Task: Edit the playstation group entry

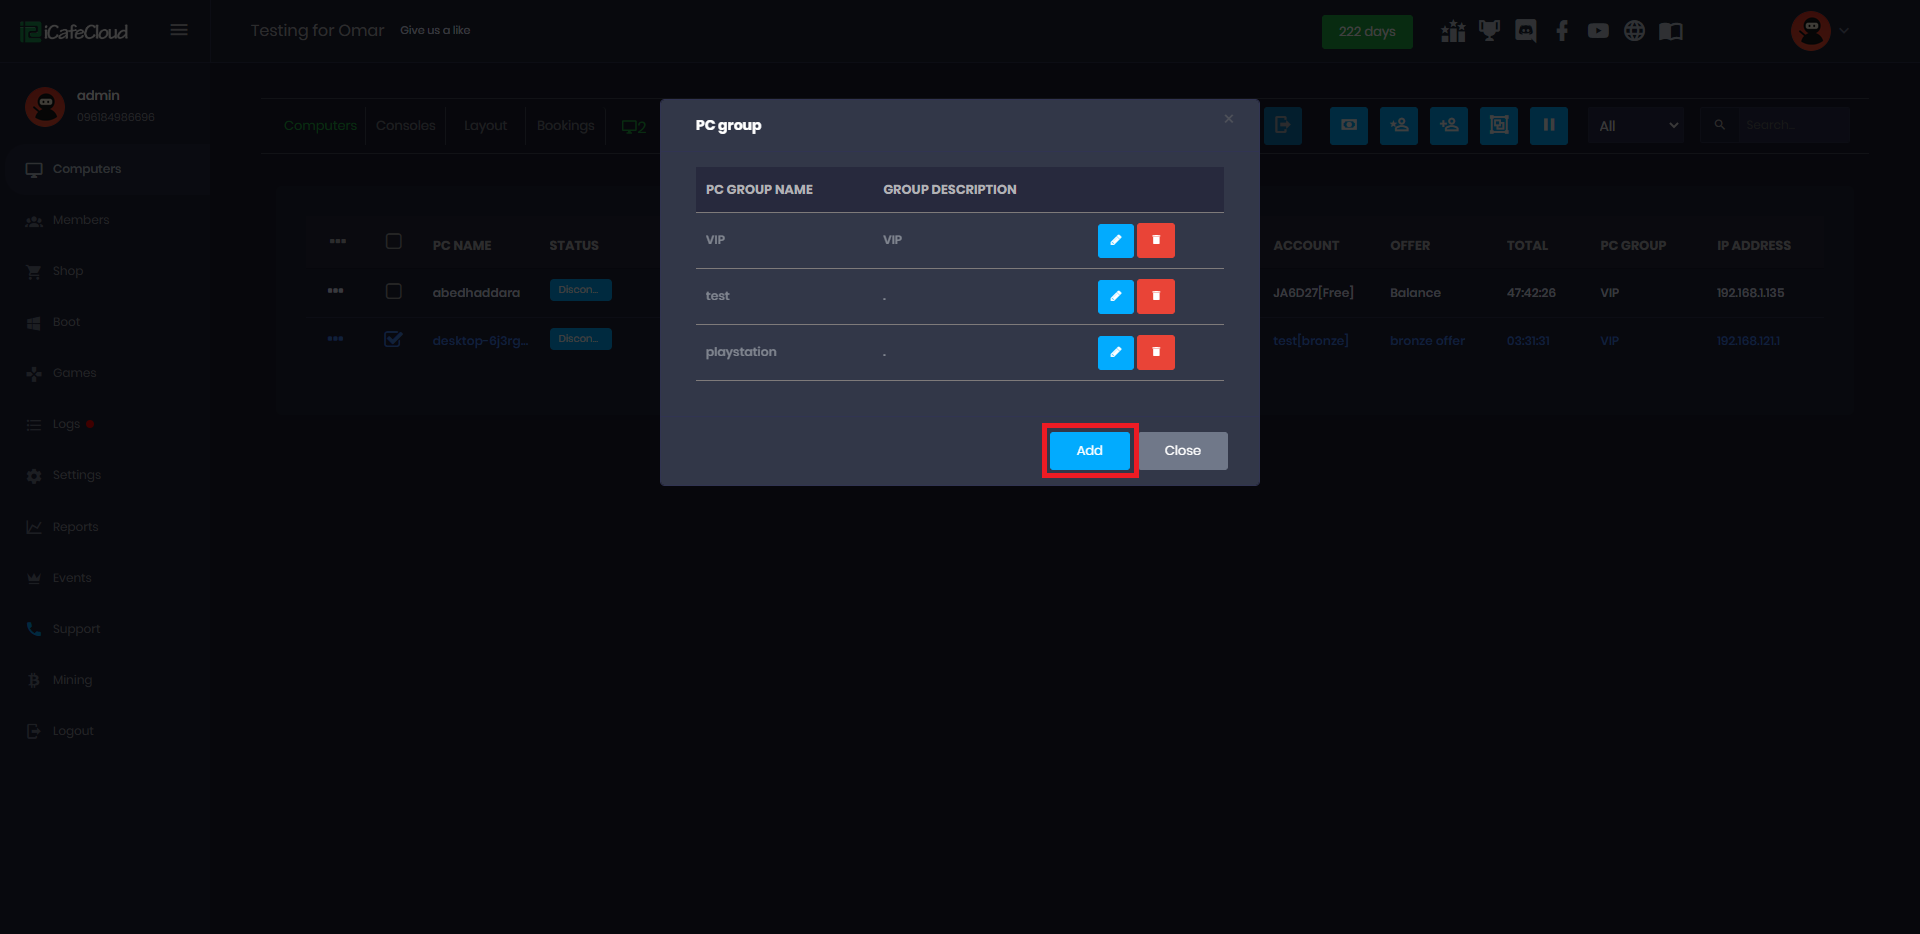Action: (1115, 352)
